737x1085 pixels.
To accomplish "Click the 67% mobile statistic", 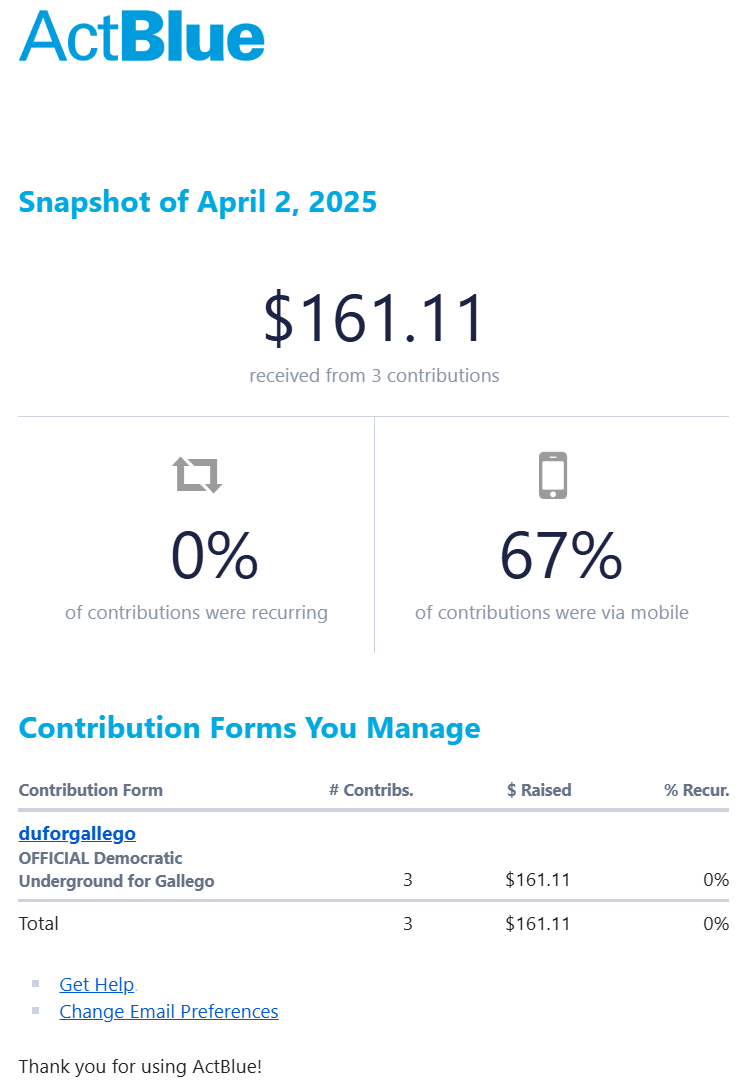I will click(561, 556).
